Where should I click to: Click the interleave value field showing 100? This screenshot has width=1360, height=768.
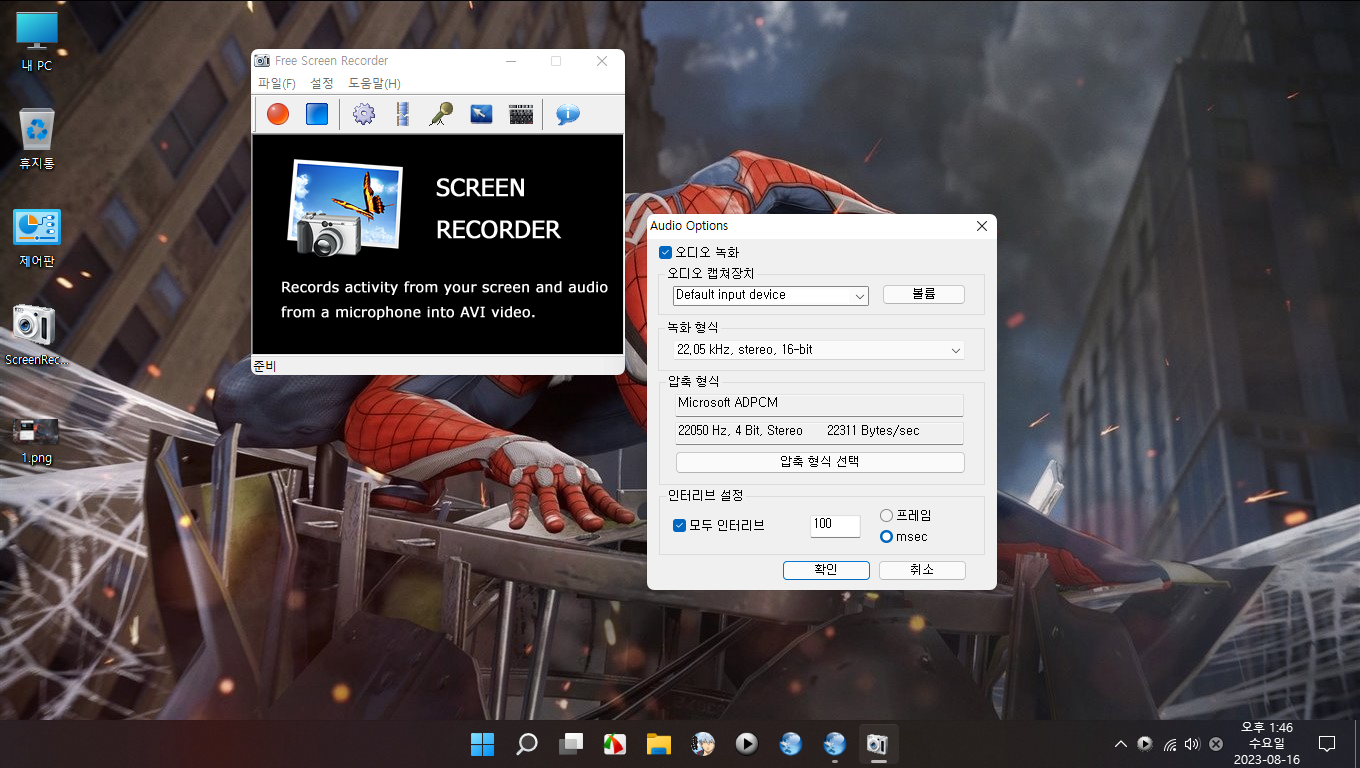click(x=835, y=525)
